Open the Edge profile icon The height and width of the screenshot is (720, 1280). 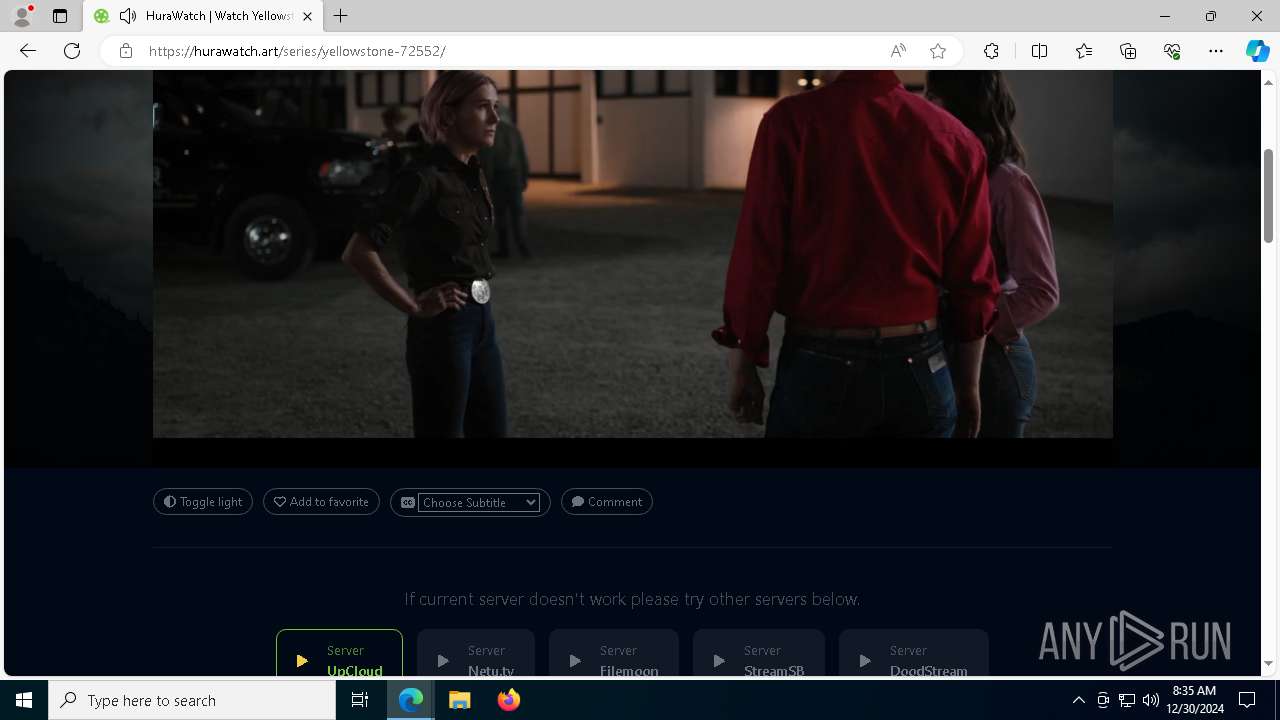(22, 16)
